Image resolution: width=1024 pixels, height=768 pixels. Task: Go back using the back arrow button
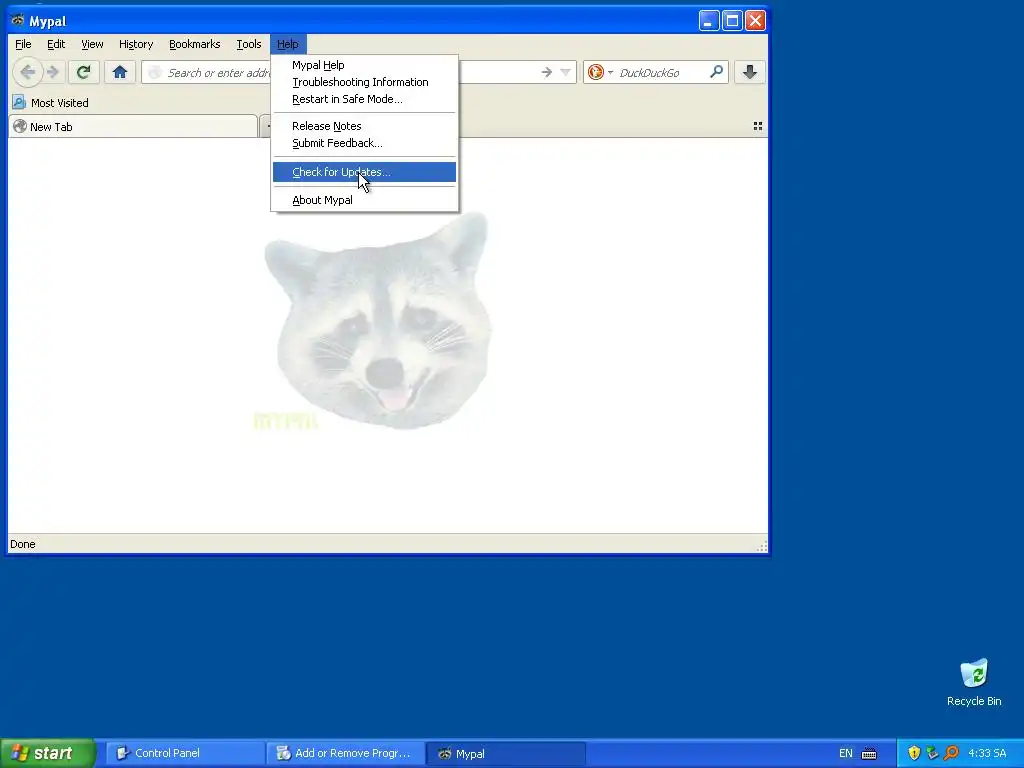(27, 72)
